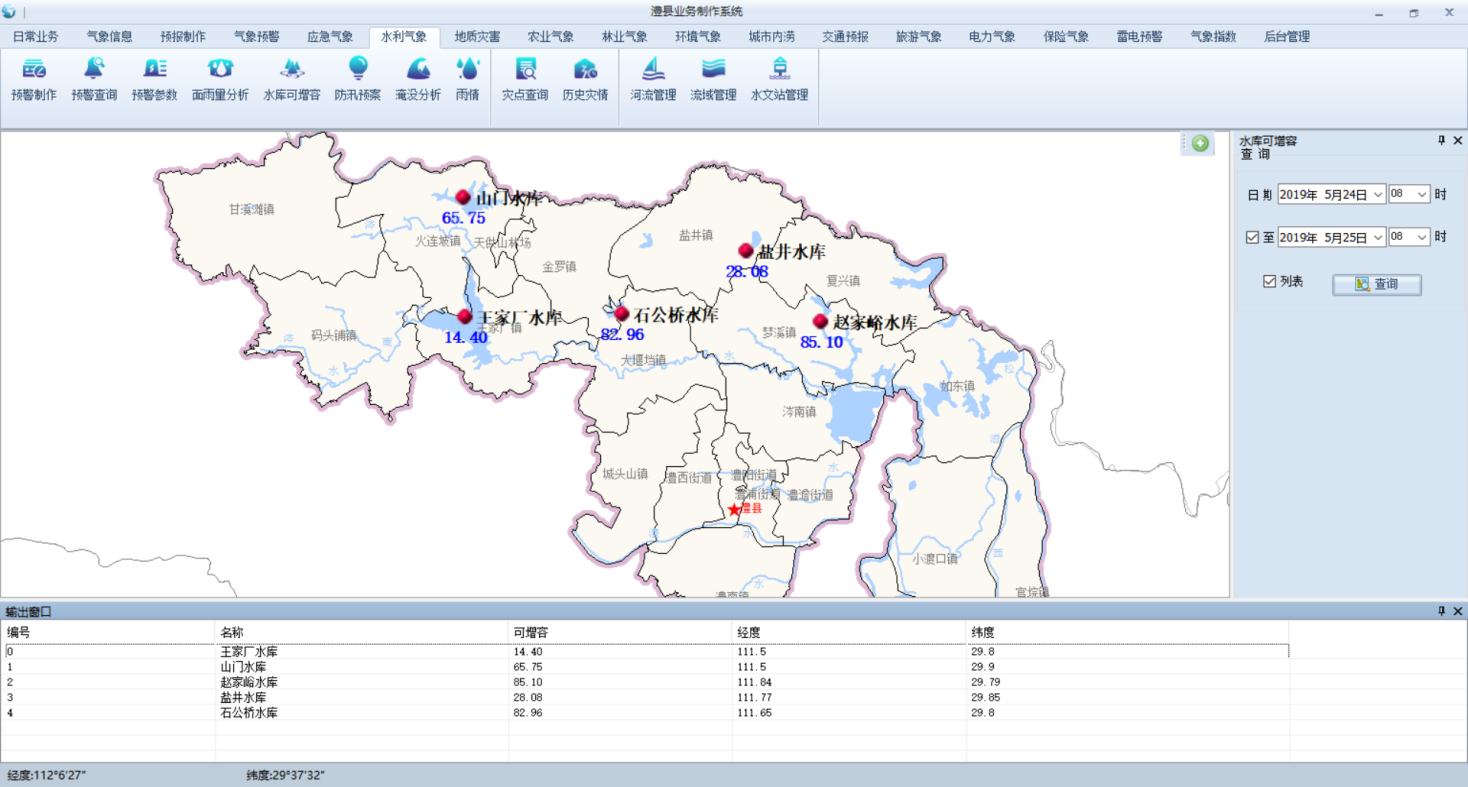Click the green plus button on map
This screenshot has height=787, width=1468.
pyautogui.click(x=1200, y=143)
